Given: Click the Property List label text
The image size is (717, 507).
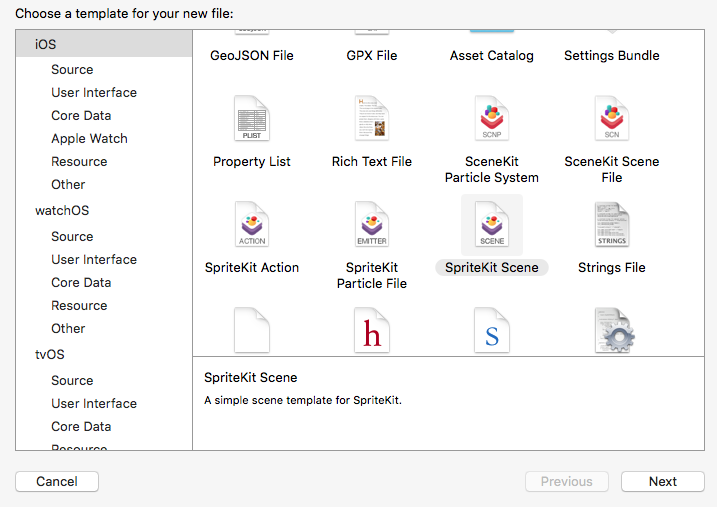Looking at the screenshot, I should [x=251, y=161].
